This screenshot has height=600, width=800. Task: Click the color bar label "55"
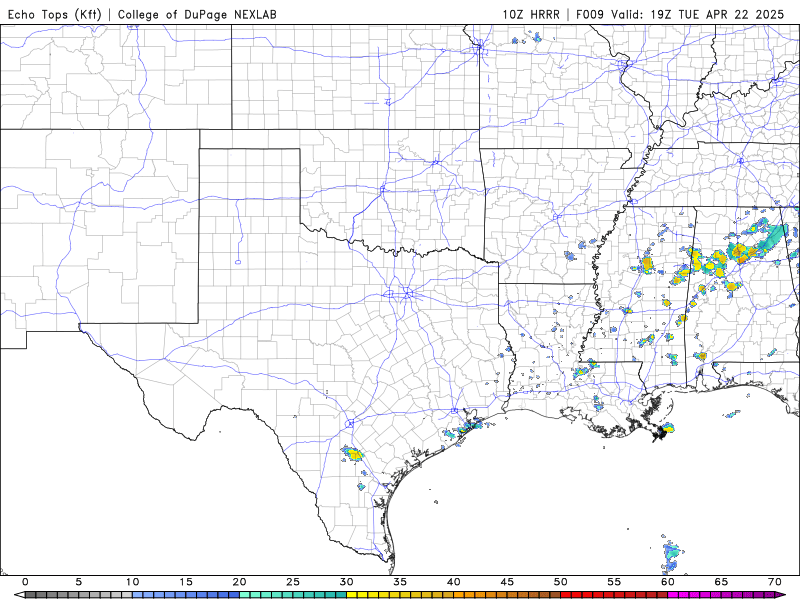click(614, 582)
